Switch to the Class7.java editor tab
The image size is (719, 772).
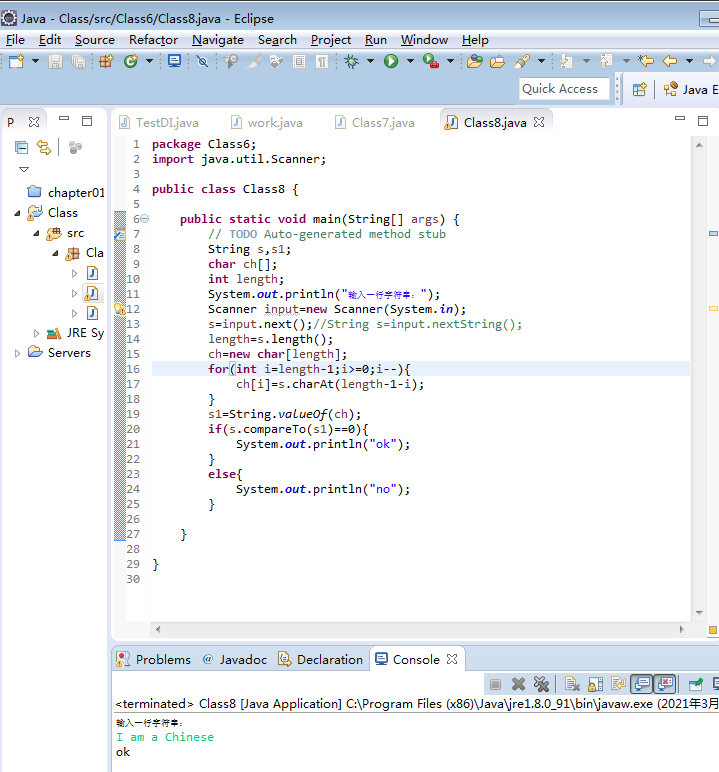pos(382,122)
